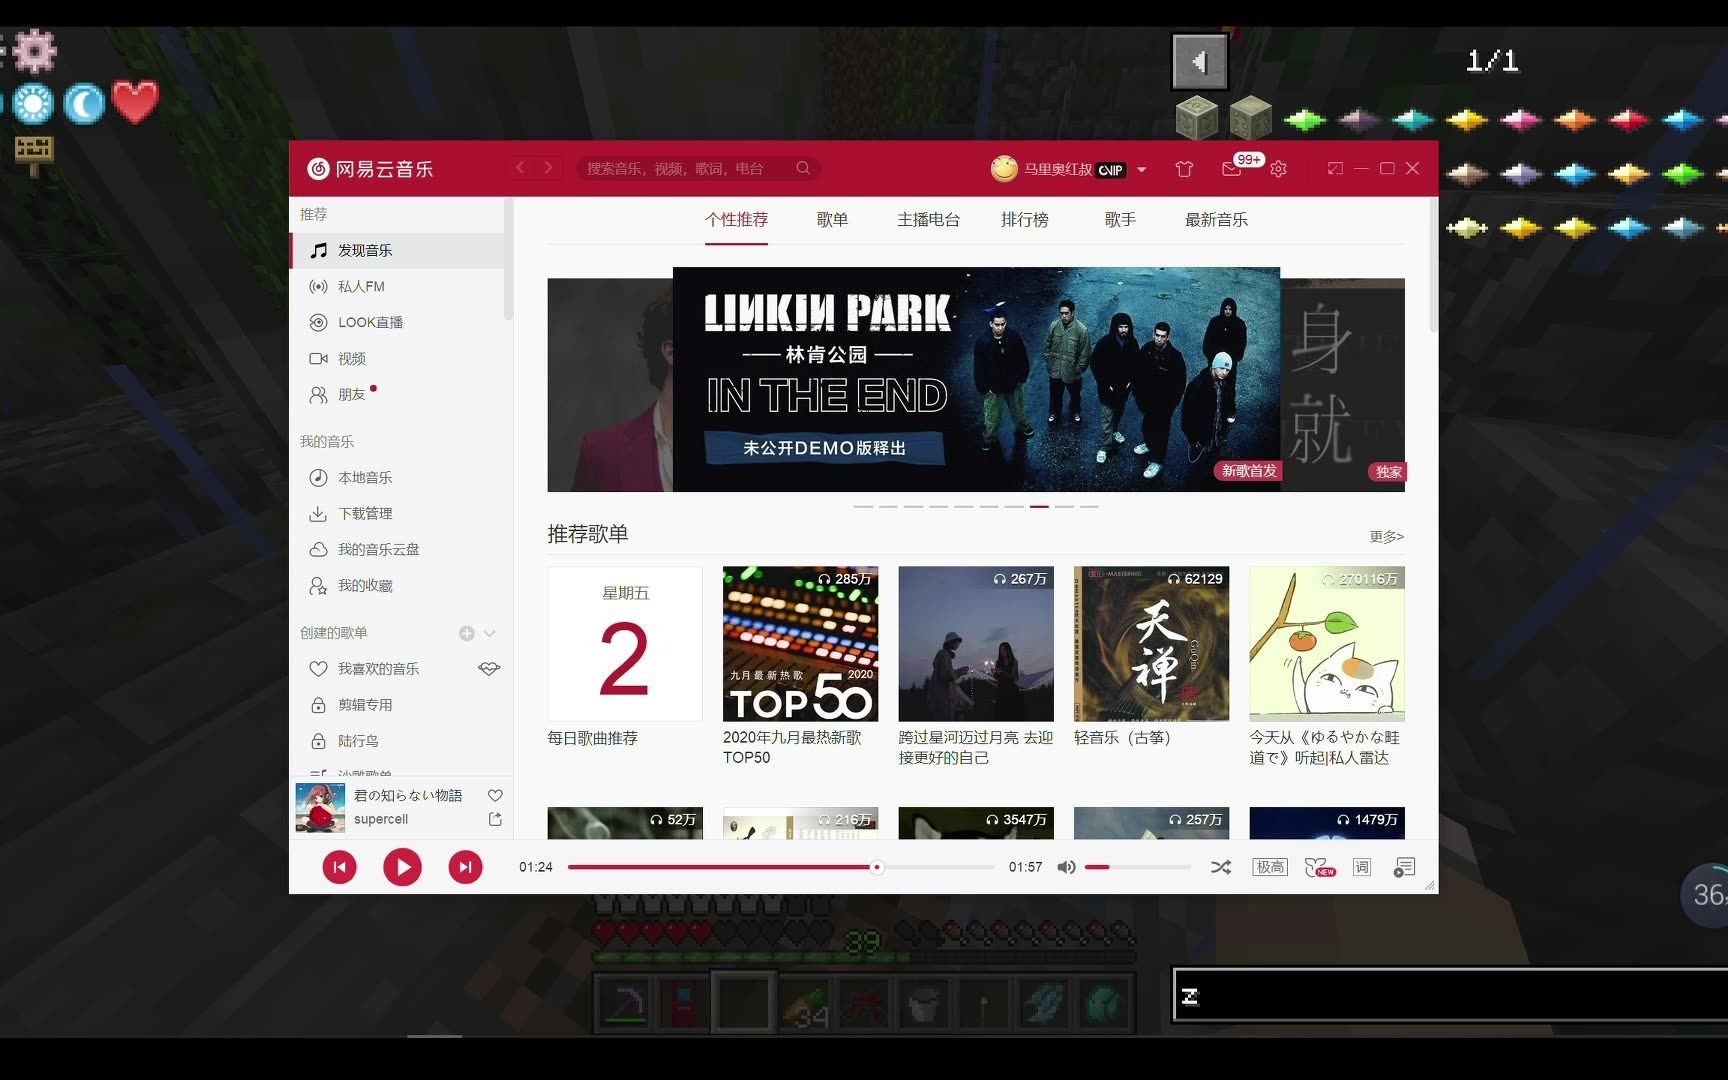This screenshot has height=1080, width=1728.
Task: Open the skin/theme shirt icon
Action: pyautogui.click(x=1184, y=169)
